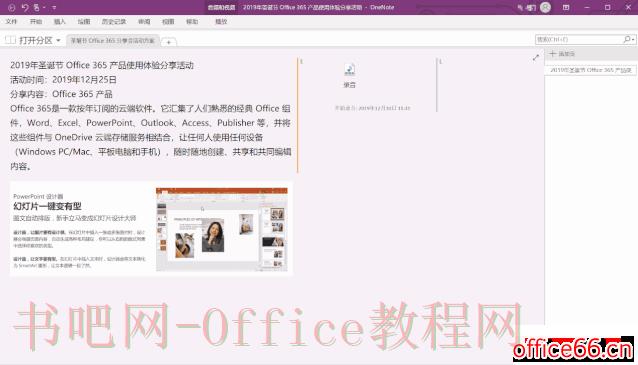Switch to the 开始 (Home) ribbon tab
Image resolution: width=638 pixels, height=365 pixels.
pyautogui.click(x=36, y=22)
